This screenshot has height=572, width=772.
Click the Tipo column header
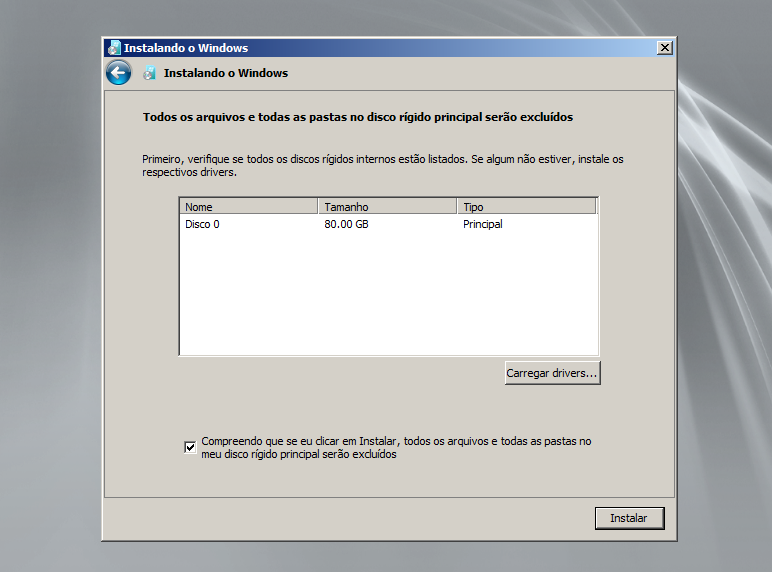[526, 207]
